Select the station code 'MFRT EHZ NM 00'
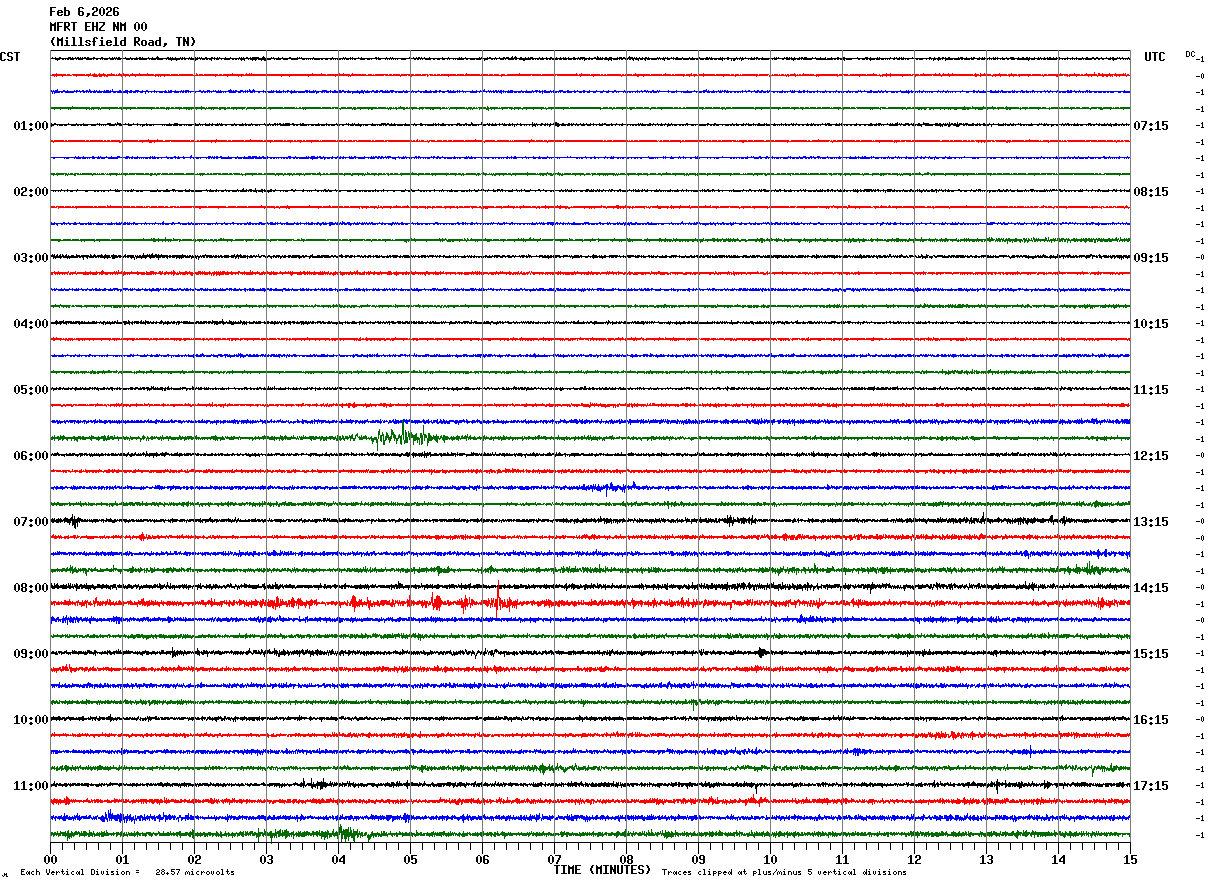 [98, 27]
